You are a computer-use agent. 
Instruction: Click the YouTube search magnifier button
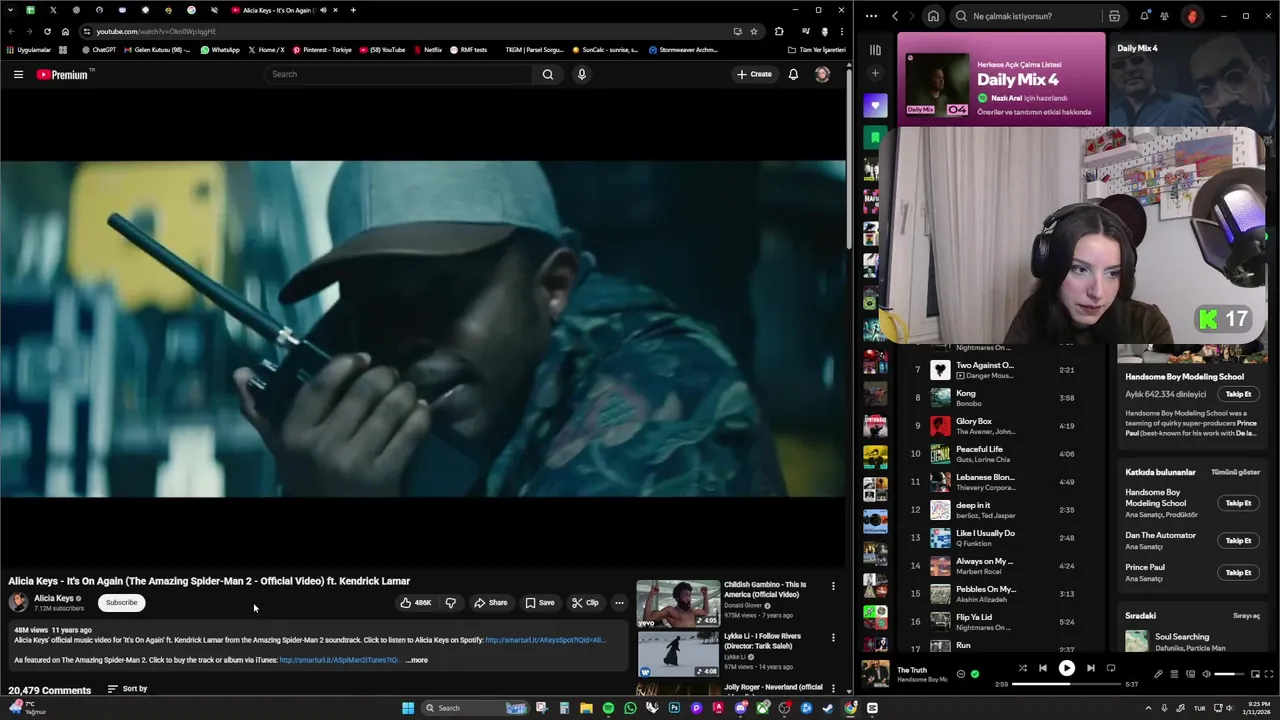tap(547, 74)
